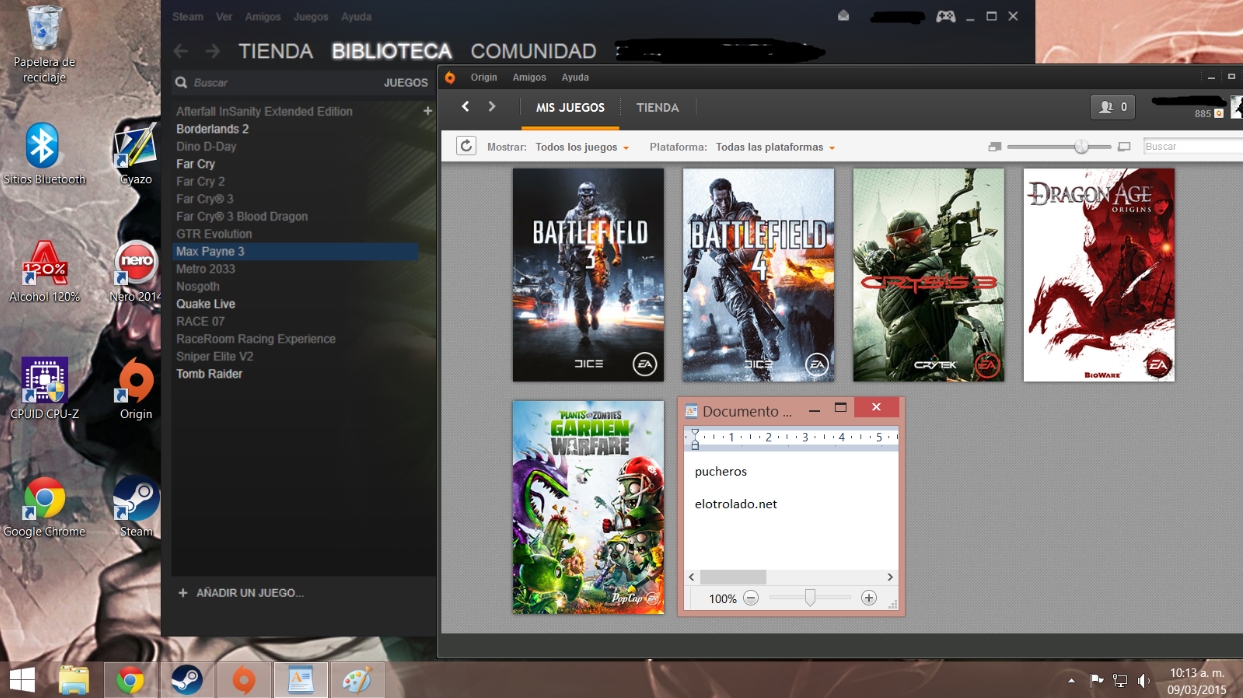Switch to Paint in the taskbar
The image size is (1243, 698).
357,680
